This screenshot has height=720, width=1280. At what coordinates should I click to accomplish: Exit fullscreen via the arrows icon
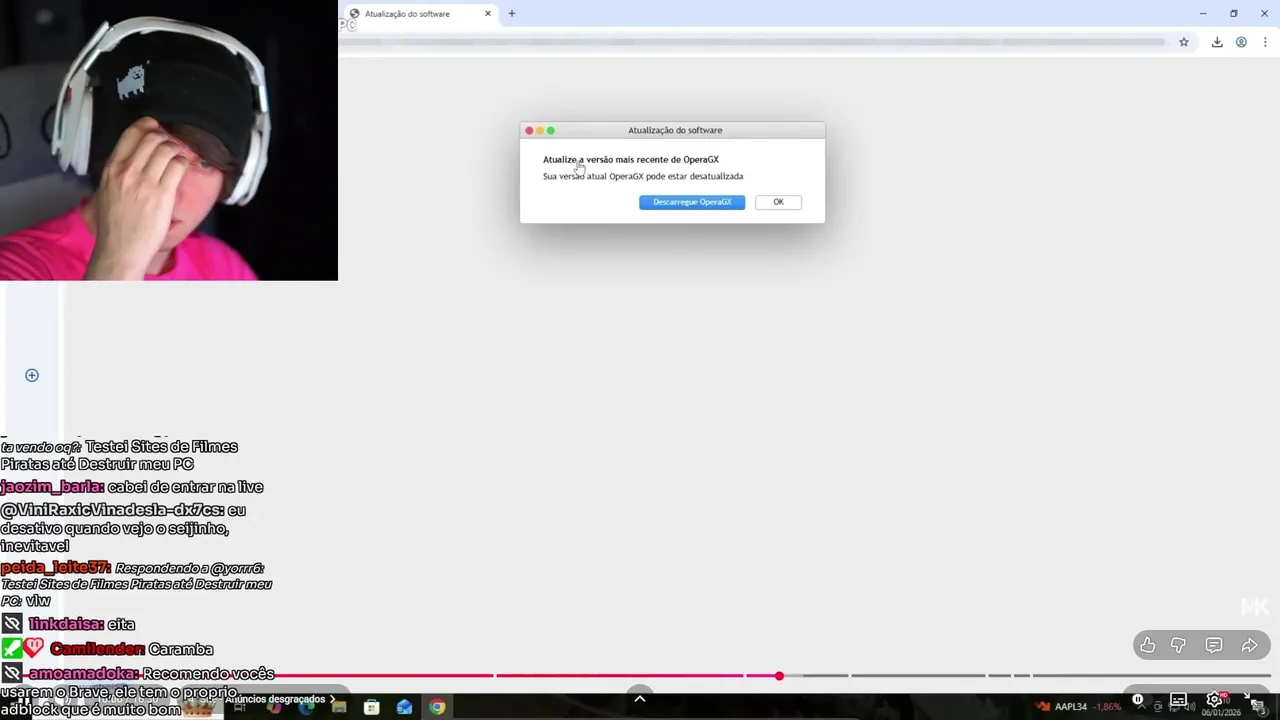(1254, 698)
